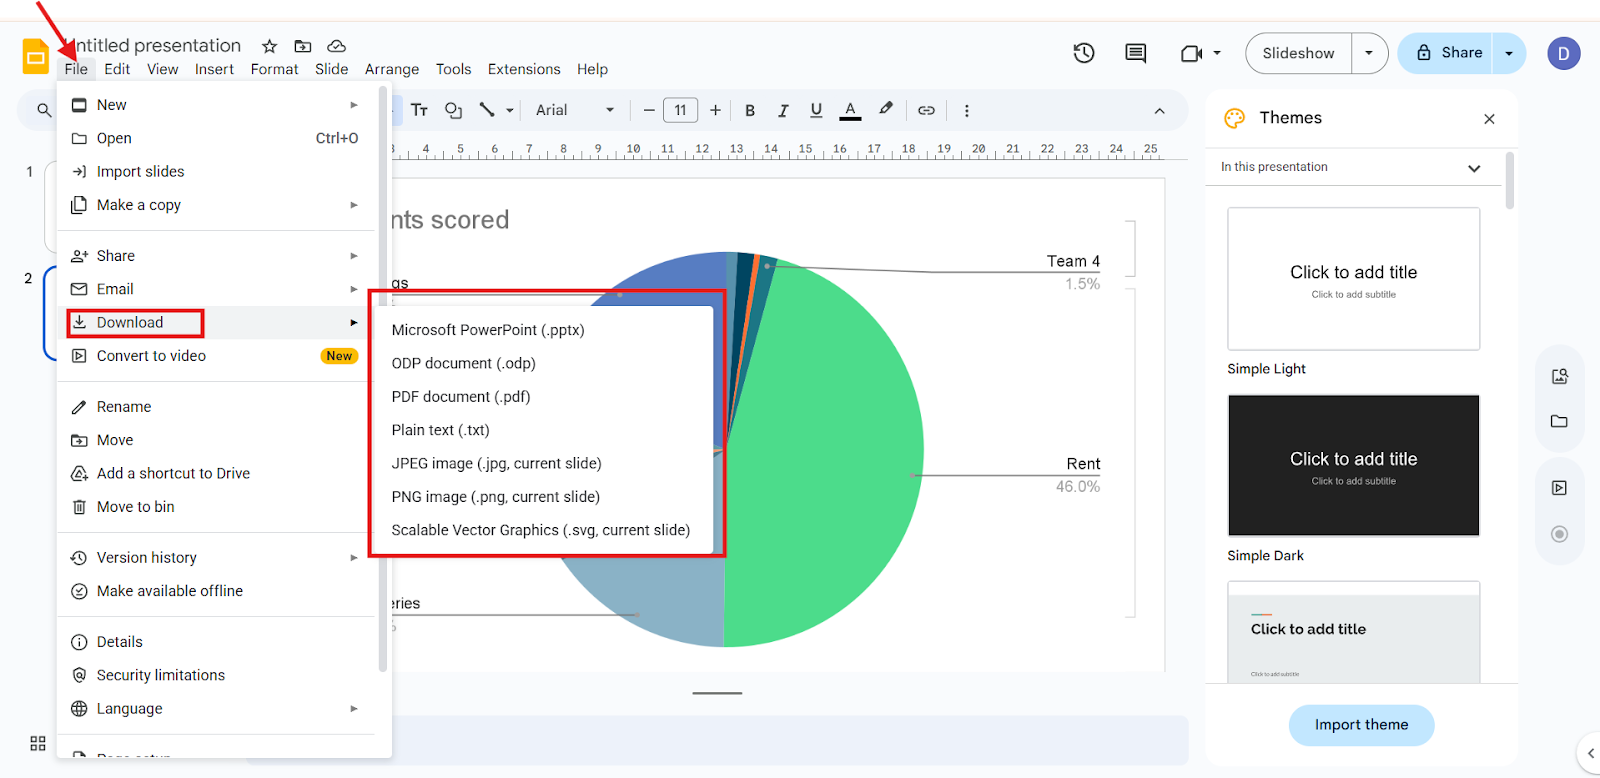Open the line tool dropdown arrow
Screen dimensions: 1600x778
510,110
